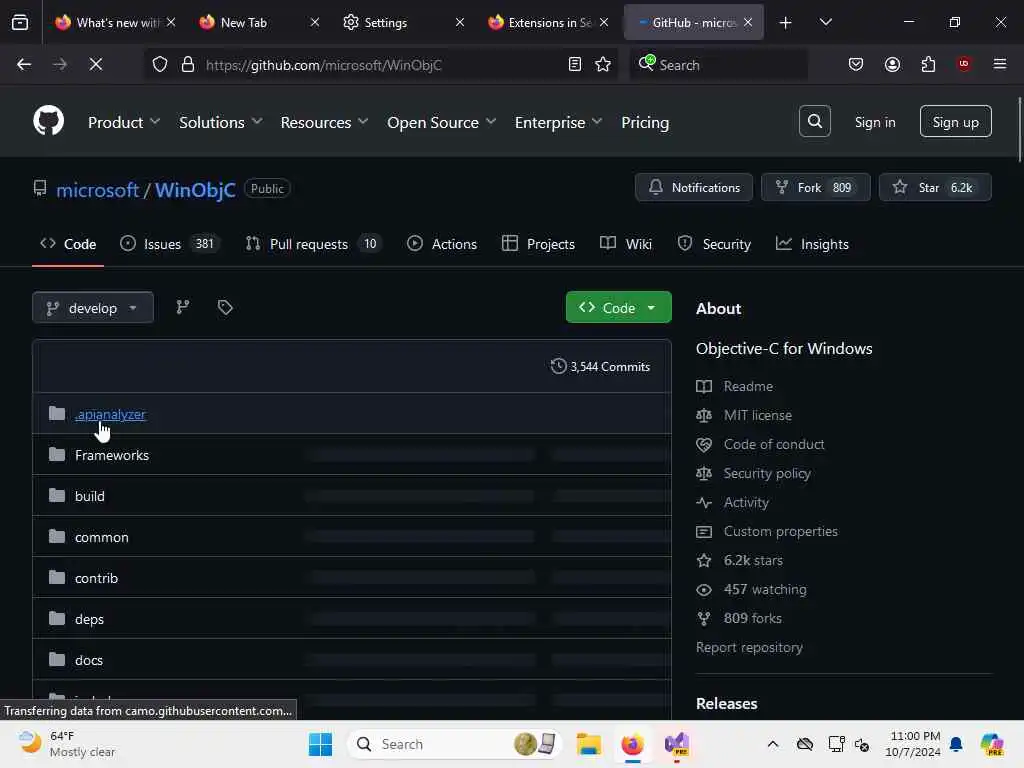Click the GitHub search magnifier icon
Image resolution: width=1024 pixels, height=768 pixels.
point(814,121)
